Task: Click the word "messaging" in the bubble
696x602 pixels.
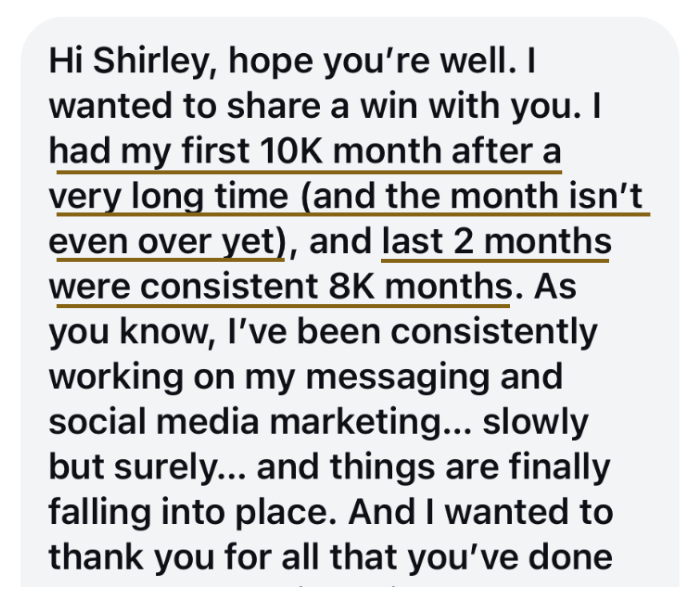Action: [x=398, y=377]
